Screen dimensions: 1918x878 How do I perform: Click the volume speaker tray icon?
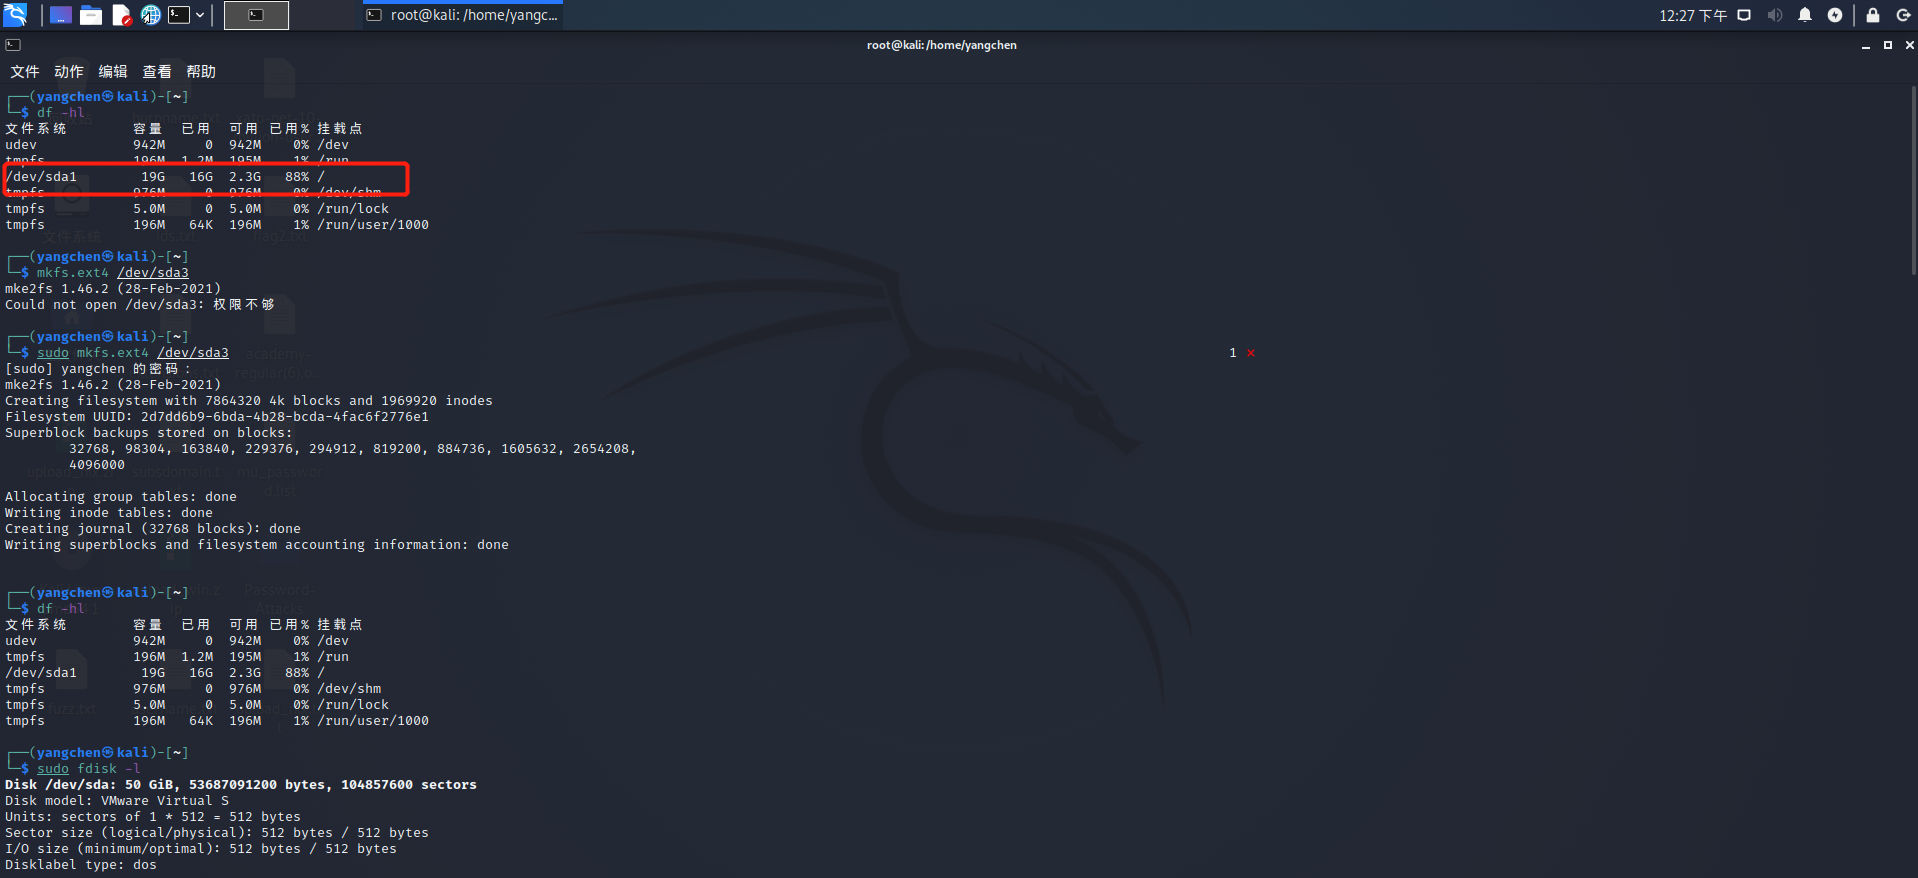pyautogui.click(x=1775, y=15)
